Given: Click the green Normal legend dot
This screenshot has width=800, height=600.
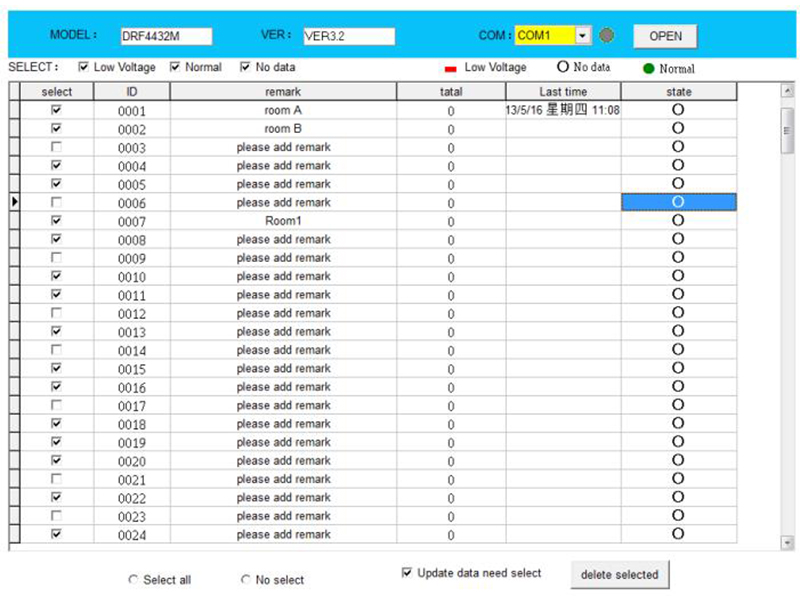Looking at the screenshot, I should click(x=648, y=69).
